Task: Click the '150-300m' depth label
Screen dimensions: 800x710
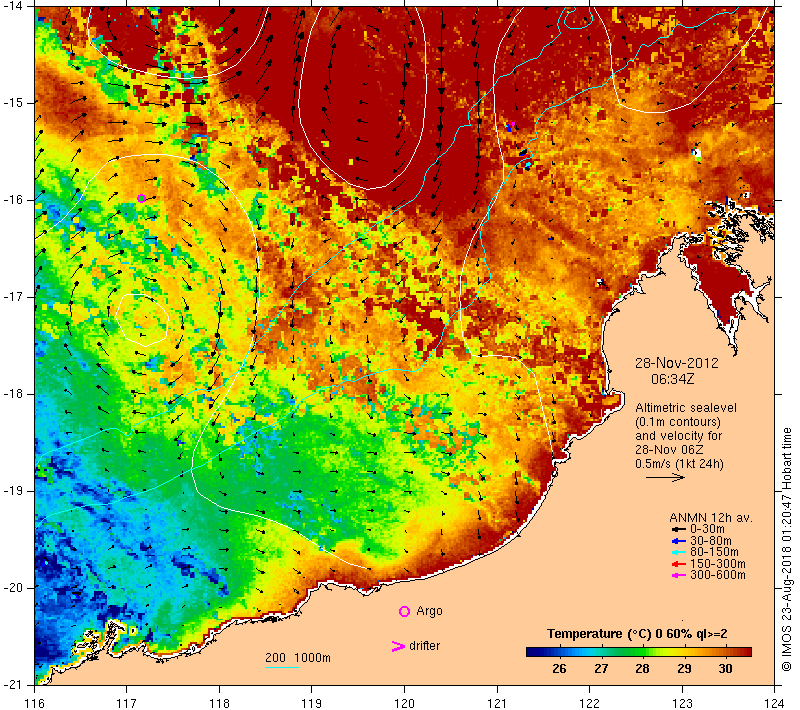Action: (x=717, y=564)
